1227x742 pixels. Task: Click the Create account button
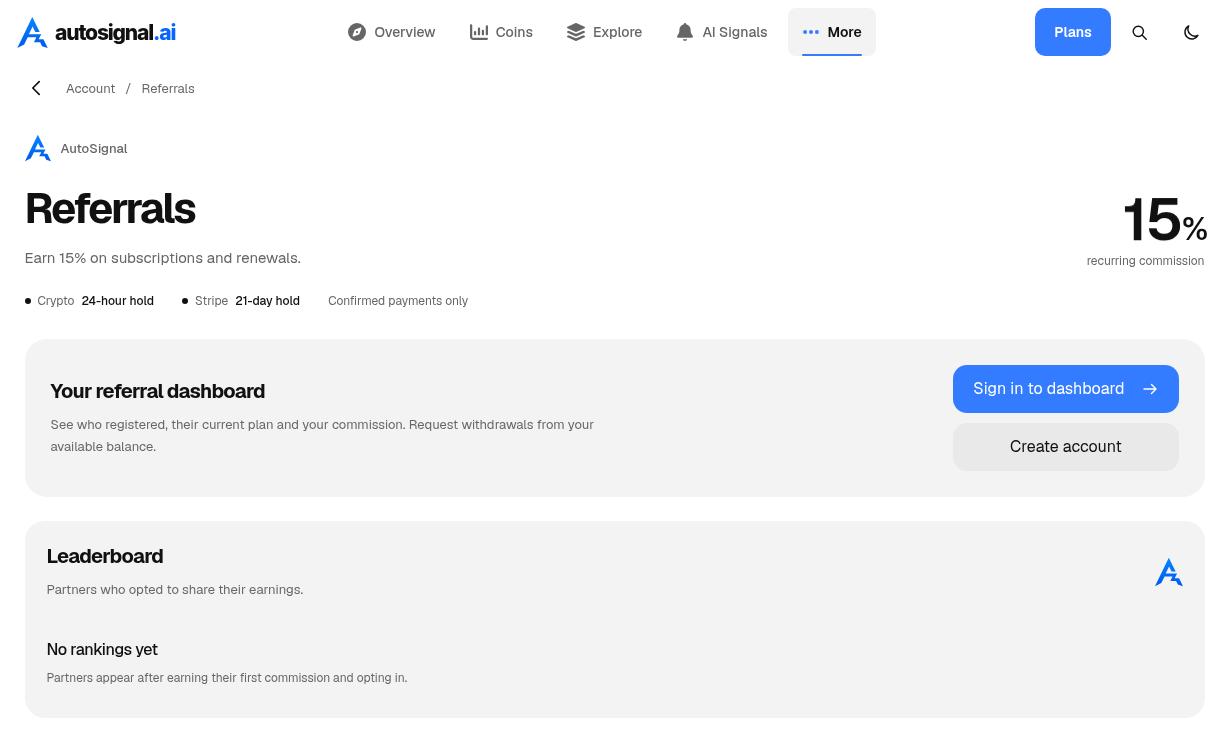click(1066, 447)
